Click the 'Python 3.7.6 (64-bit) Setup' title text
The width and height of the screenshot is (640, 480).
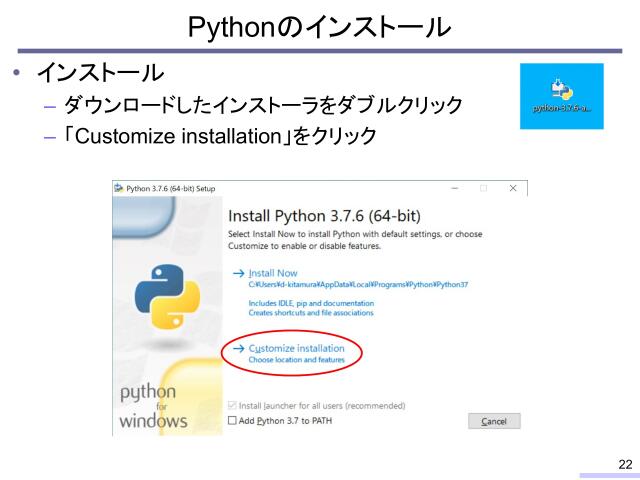pyautogui.click(x=170, y=188)
